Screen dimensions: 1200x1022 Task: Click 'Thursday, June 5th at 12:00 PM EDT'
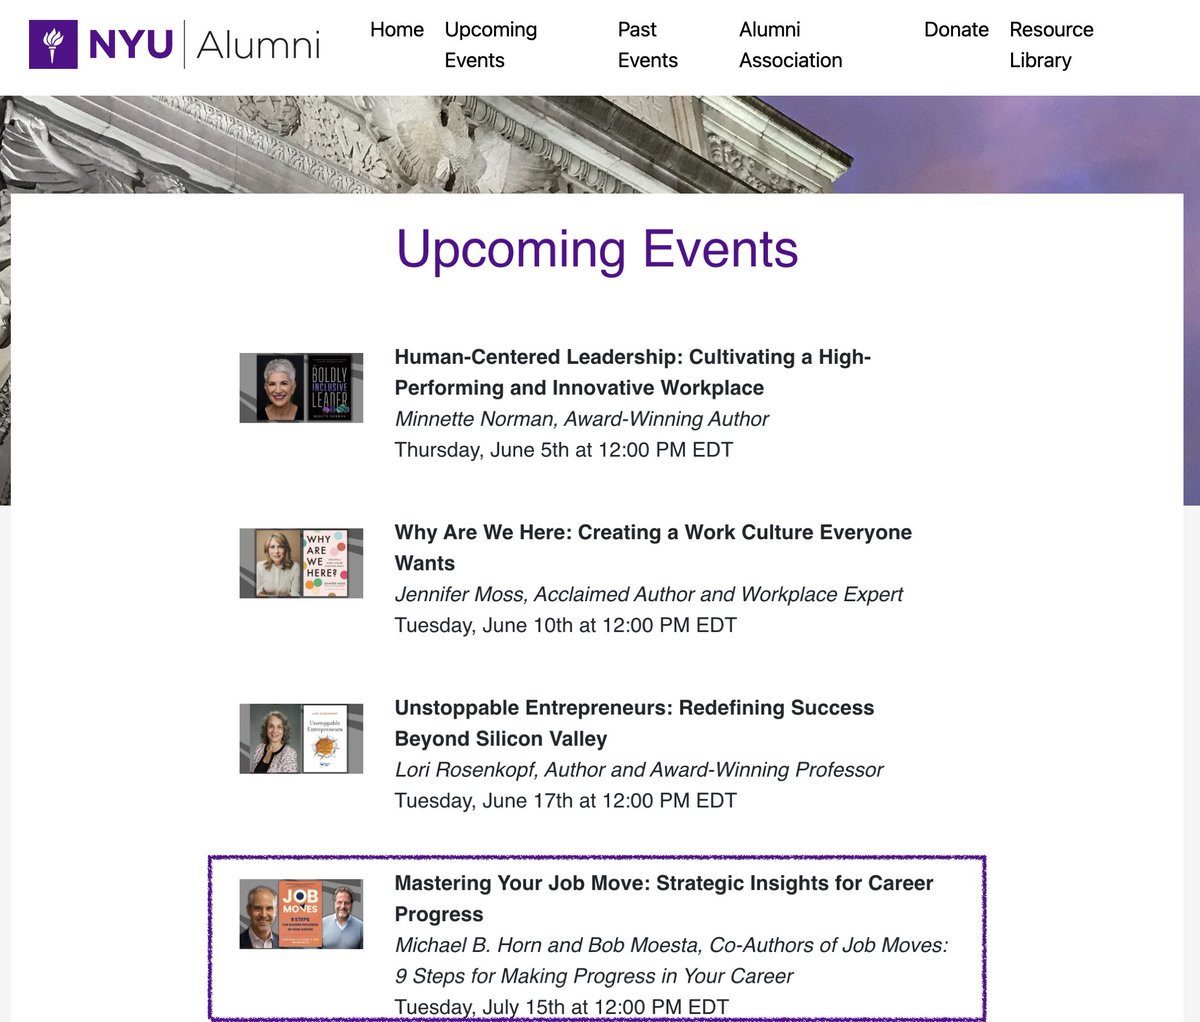pos(564,450)
